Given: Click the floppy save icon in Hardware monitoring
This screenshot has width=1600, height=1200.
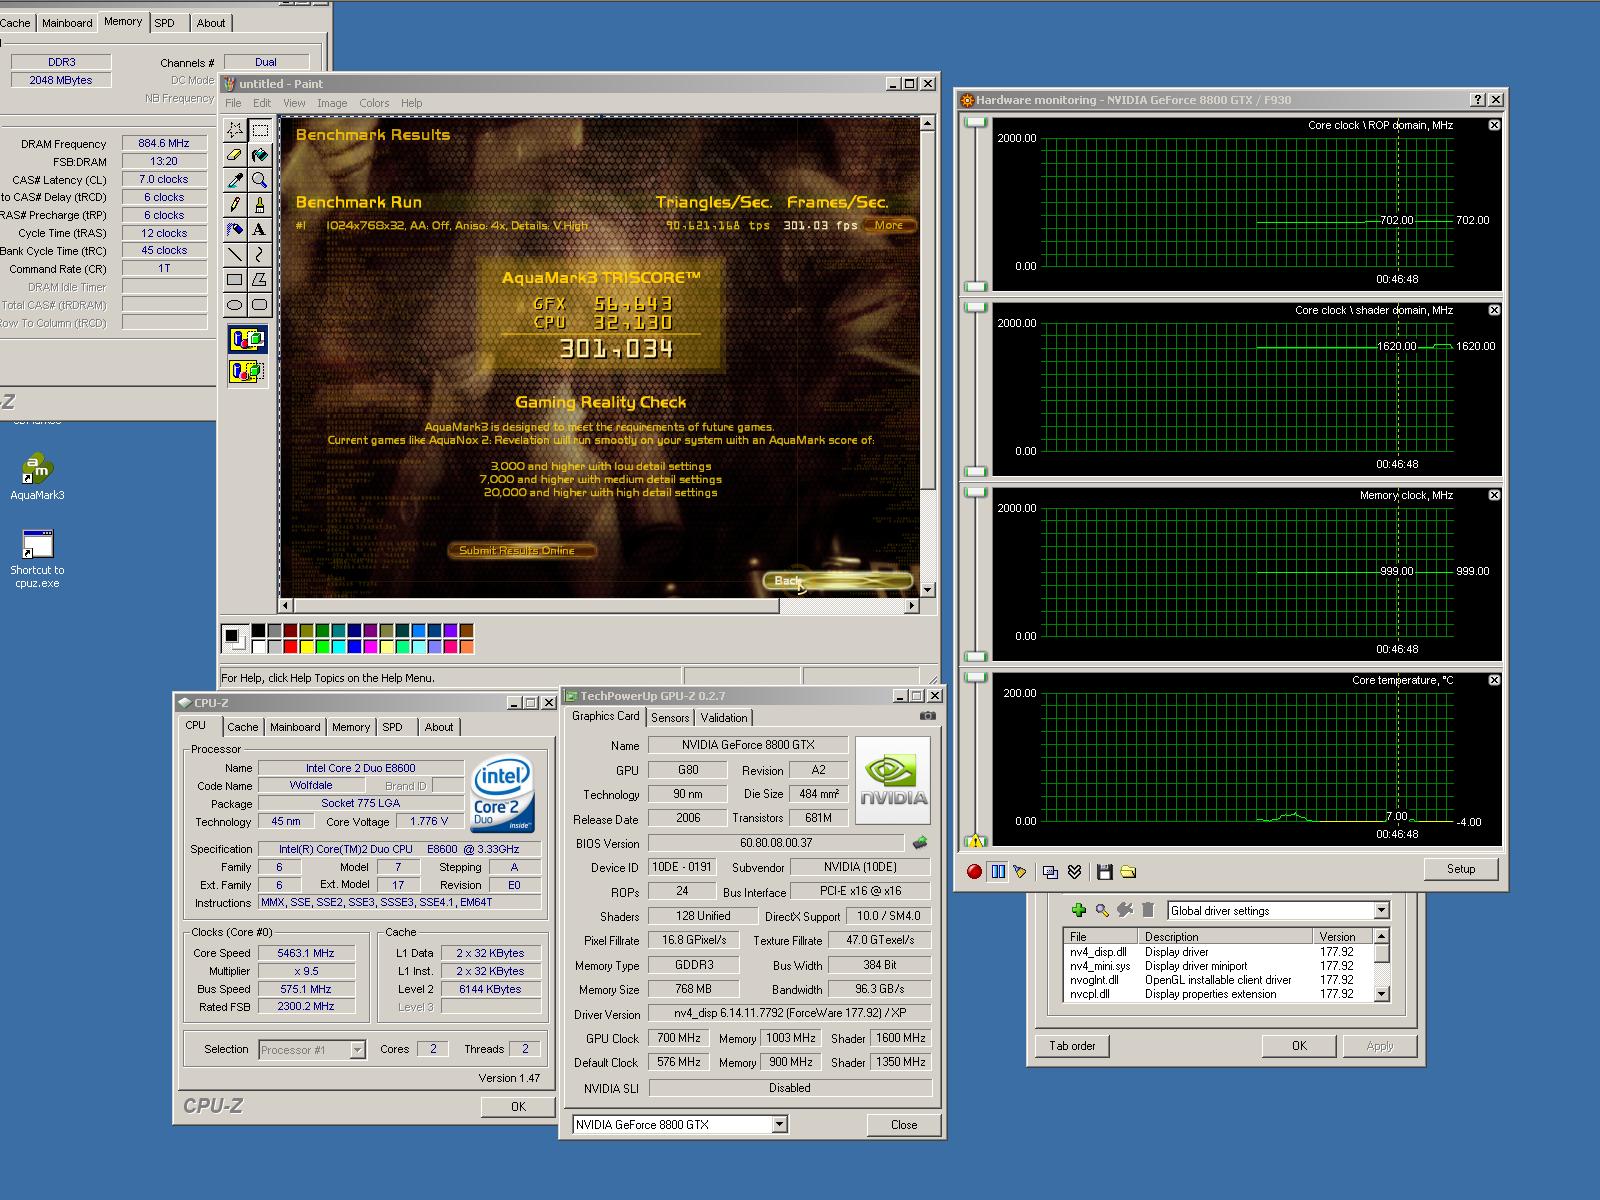Looking at the screenshot, I should 1104,872.
